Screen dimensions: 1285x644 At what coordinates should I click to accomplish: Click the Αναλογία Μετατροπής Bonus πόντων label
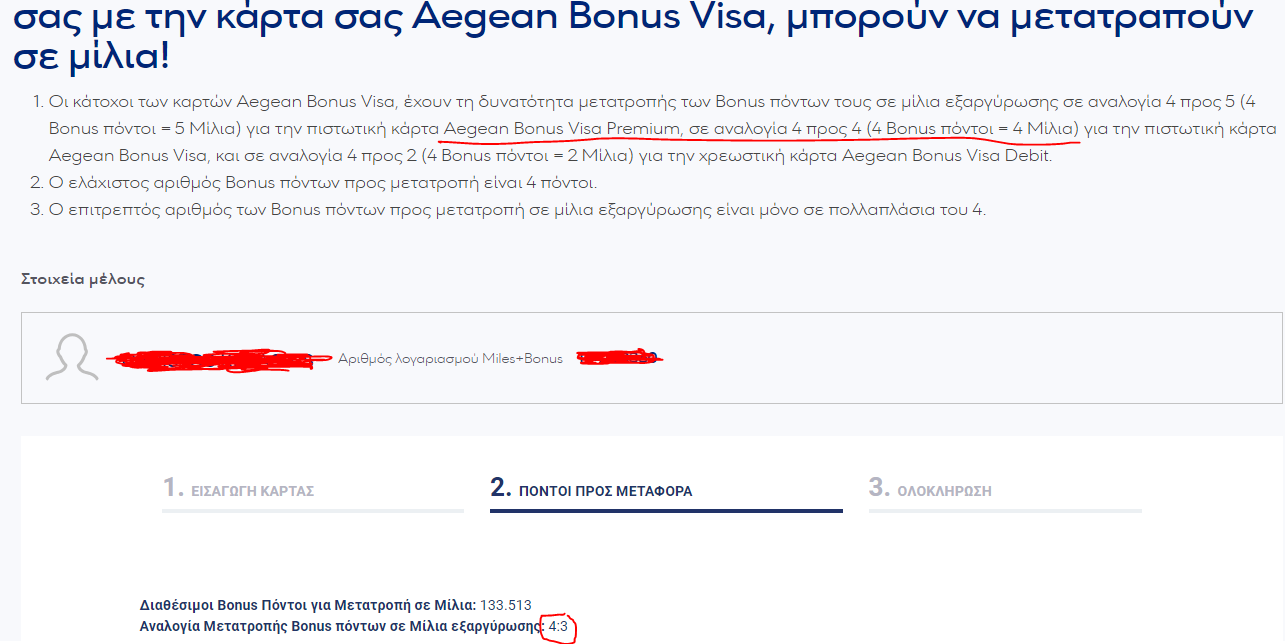[x=342, y=627]
